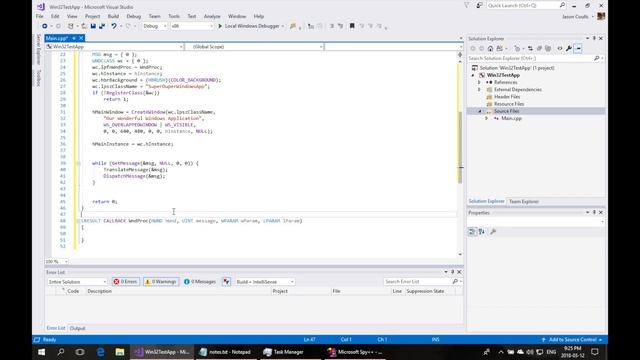Click the Home icon in Solution Explorer

coord(490,49)
